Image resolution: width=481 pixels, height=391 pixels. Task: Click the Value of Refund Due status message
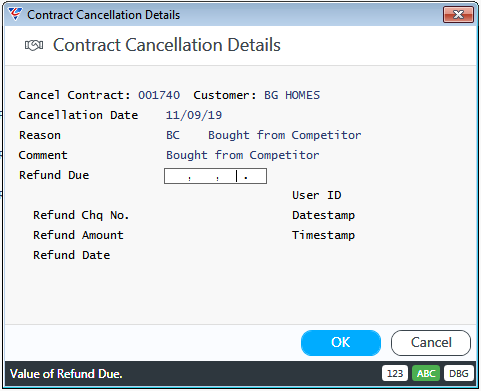pos(66,374)
